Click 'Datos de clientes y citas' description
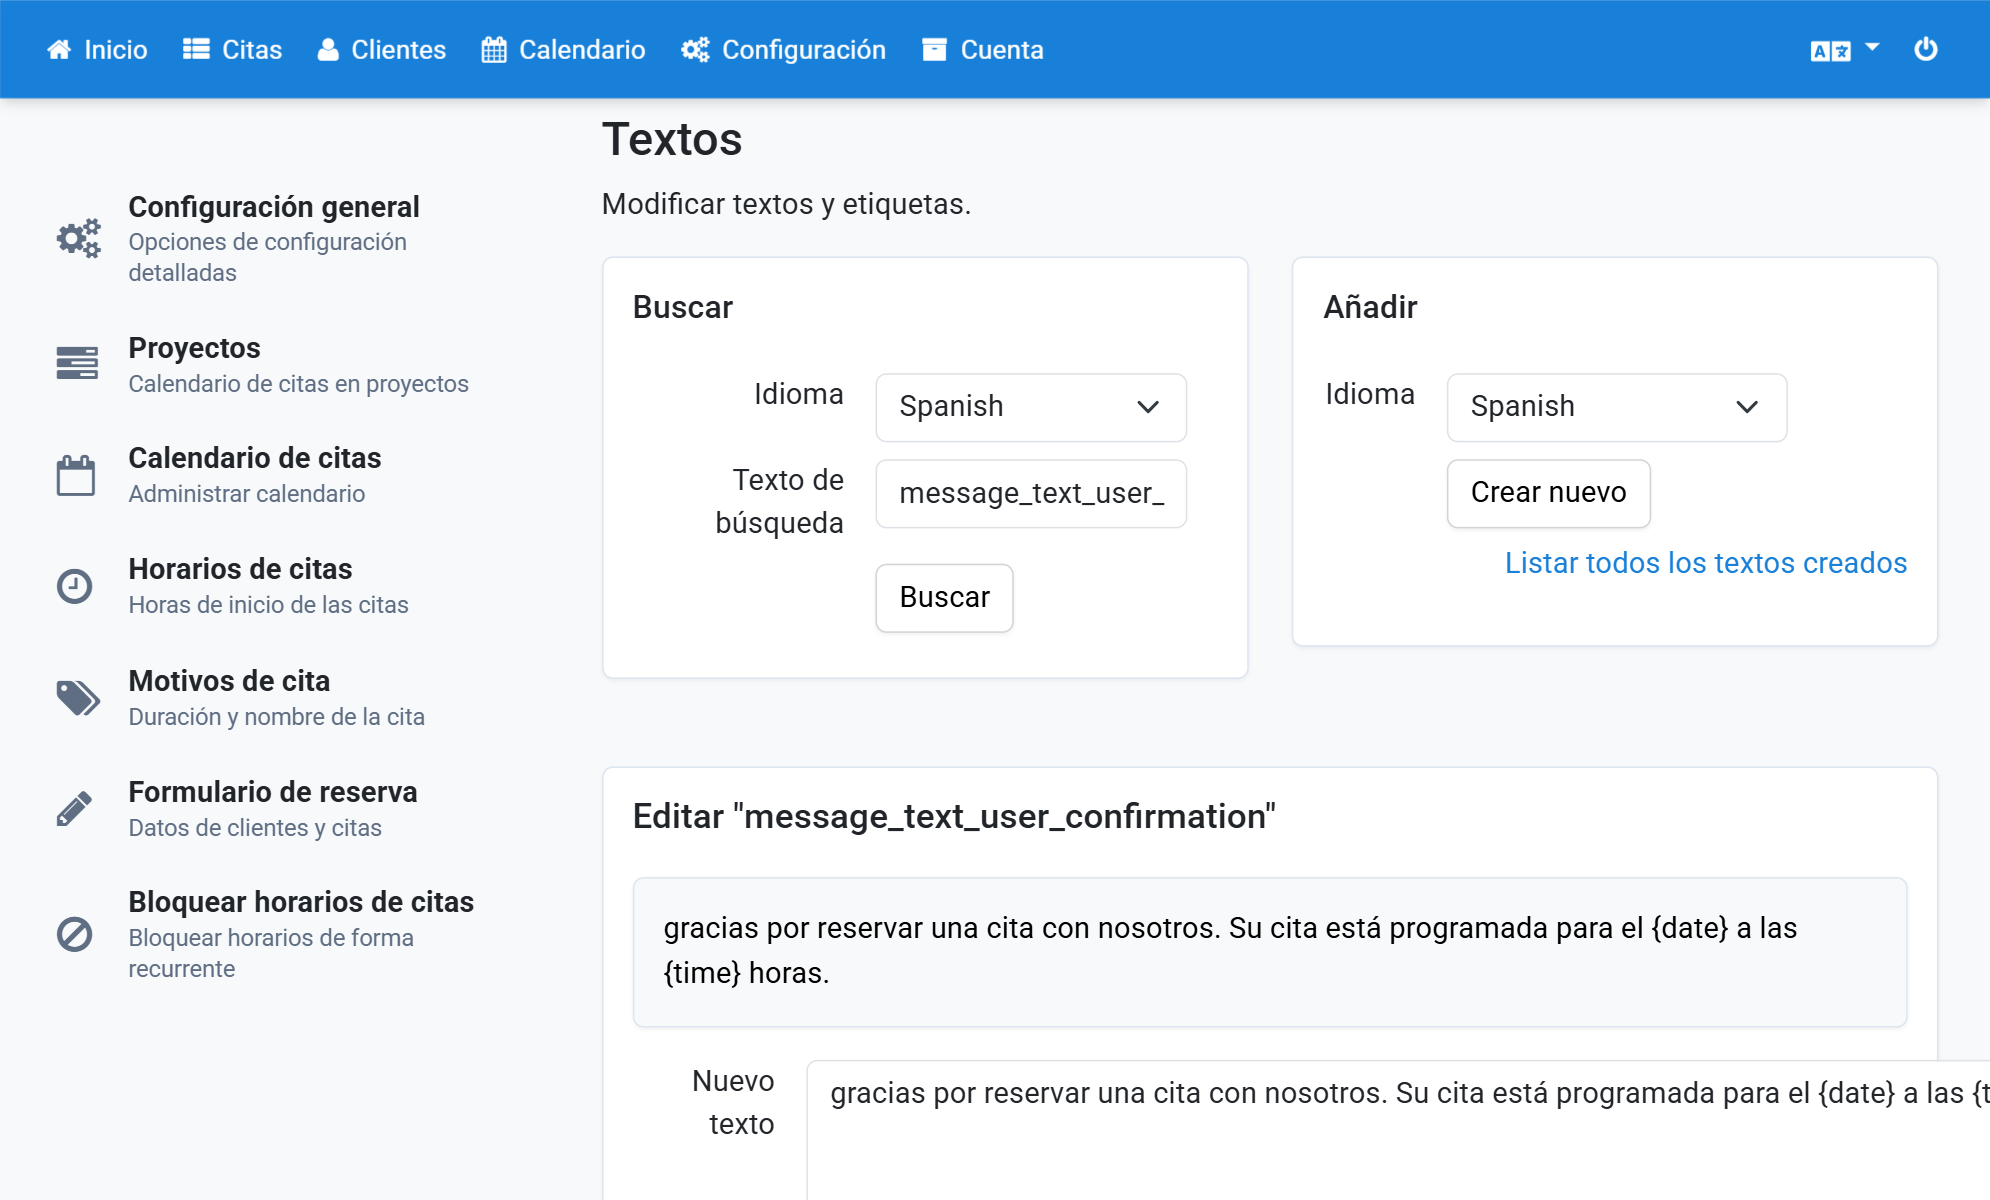1990x1200 pixels. [255, 828]
